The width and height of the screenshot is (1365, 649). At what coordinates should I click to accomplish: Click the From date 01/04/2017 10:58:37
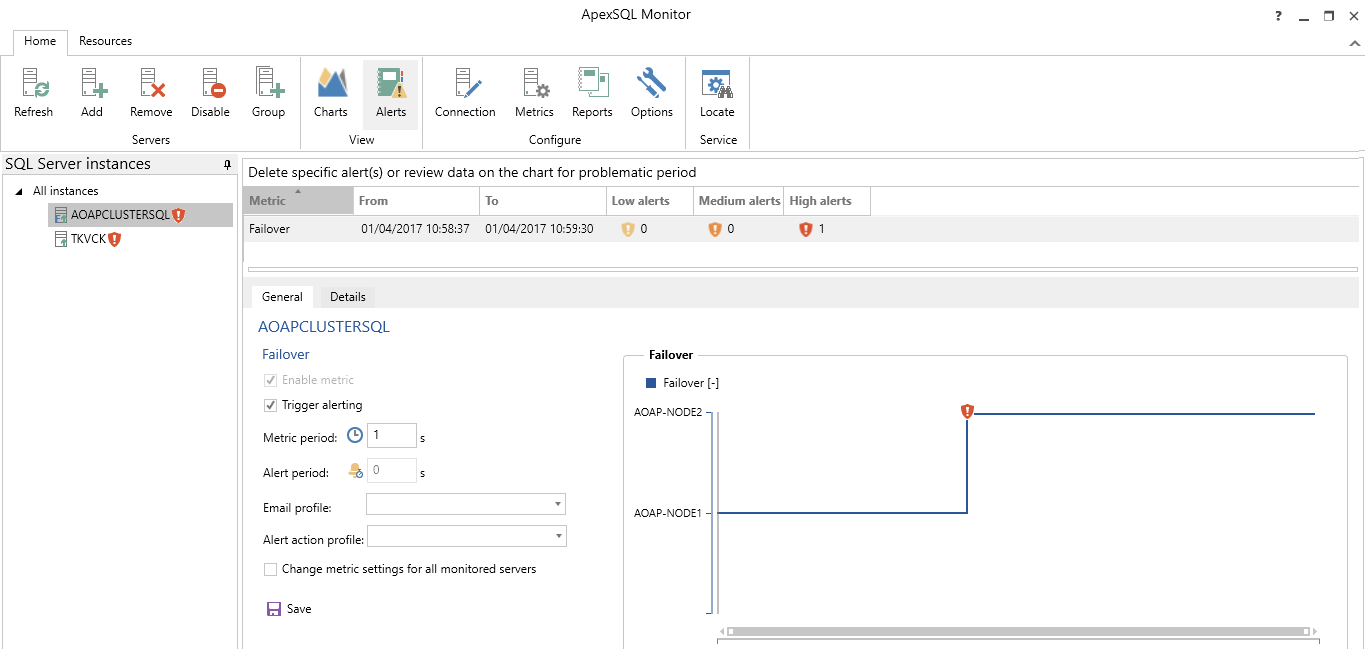(x=415, y=229)
